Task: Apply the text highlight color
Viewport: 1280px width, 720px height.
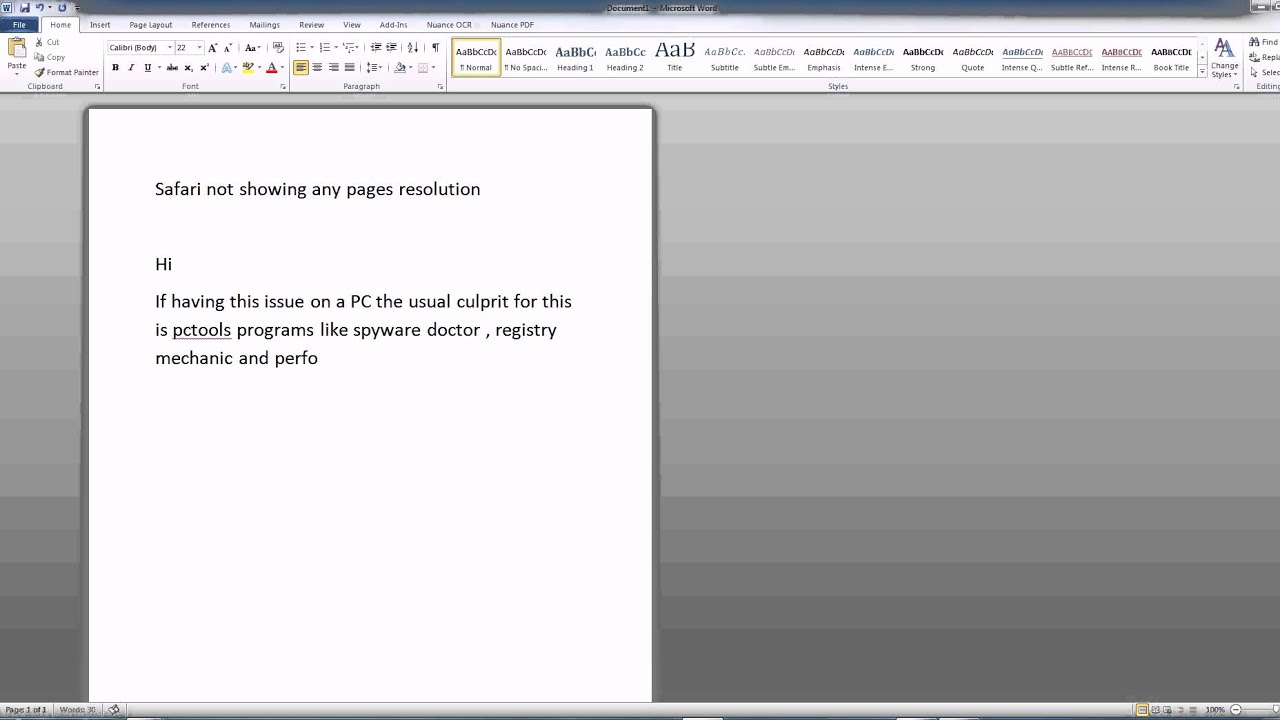Action: pyautogui.click(x=248, y=68)
